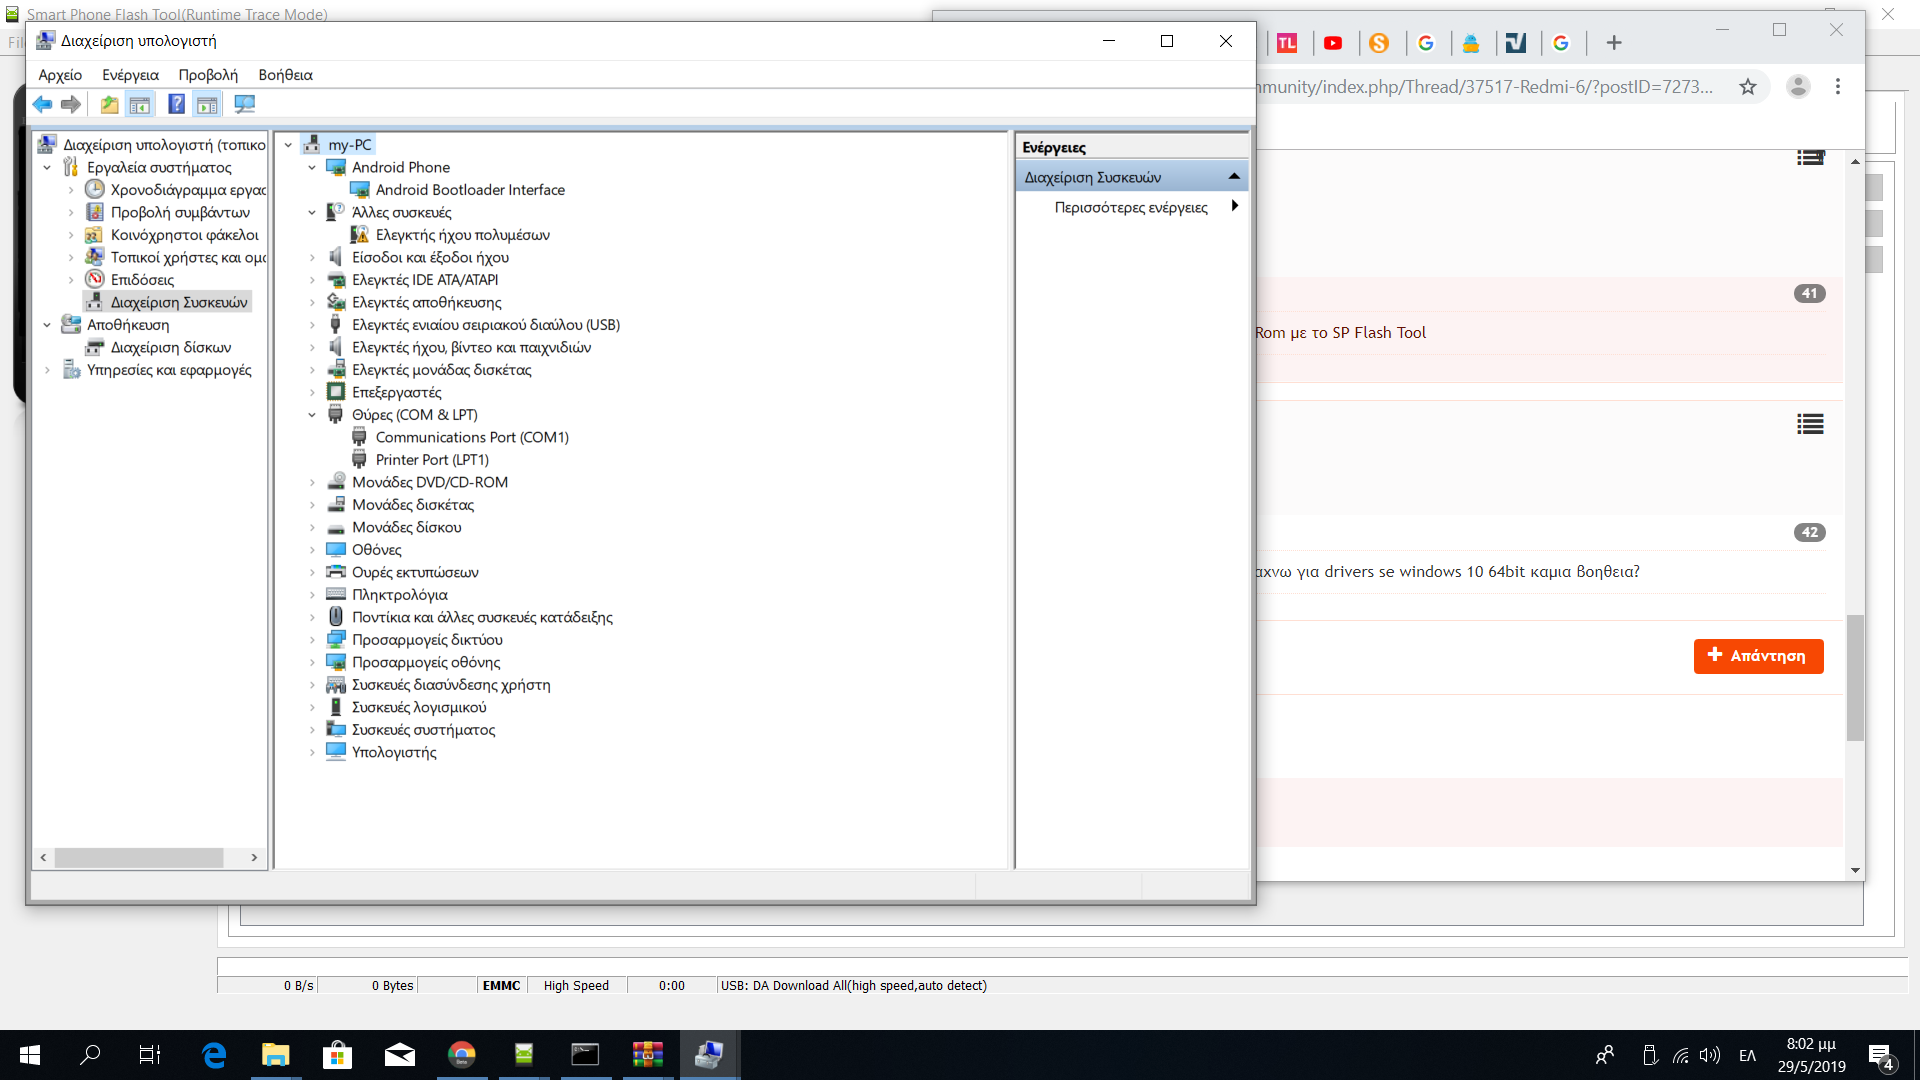Toggle Show/Hide Action Pane toolbar button

pos(207,104)
